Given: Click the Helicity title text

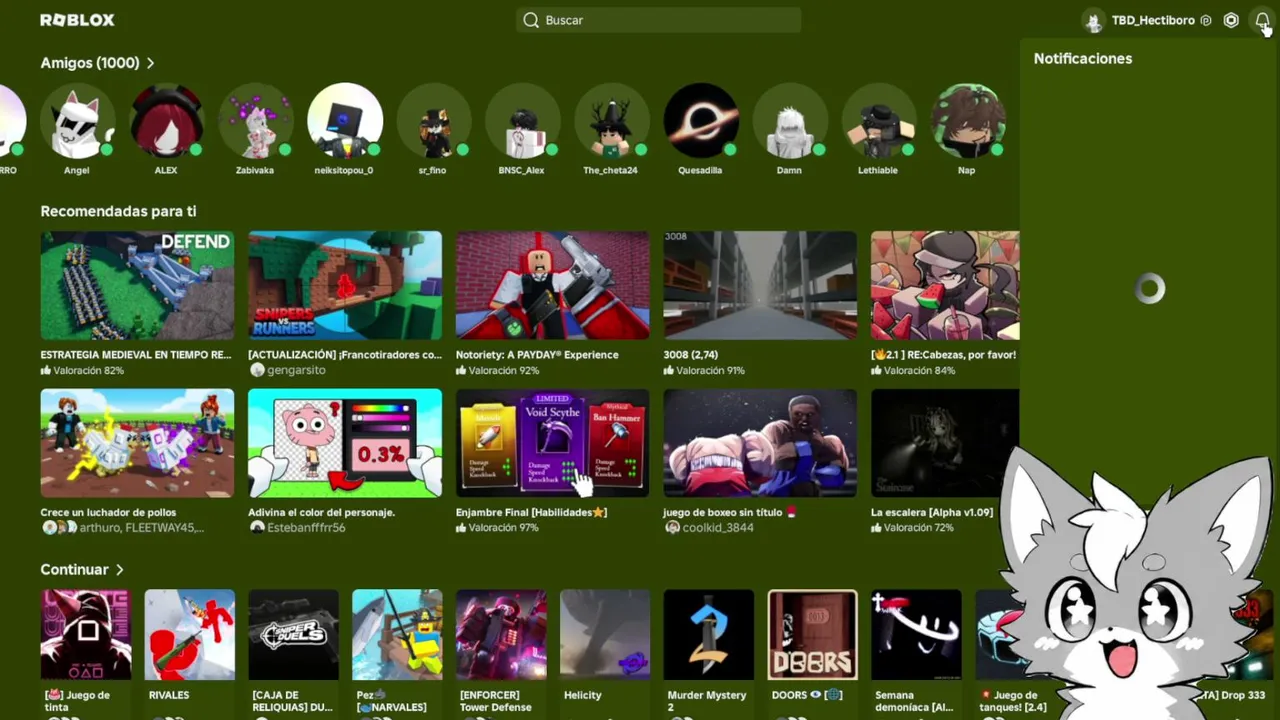Looking at the screenshot, I should click(583, 695).
